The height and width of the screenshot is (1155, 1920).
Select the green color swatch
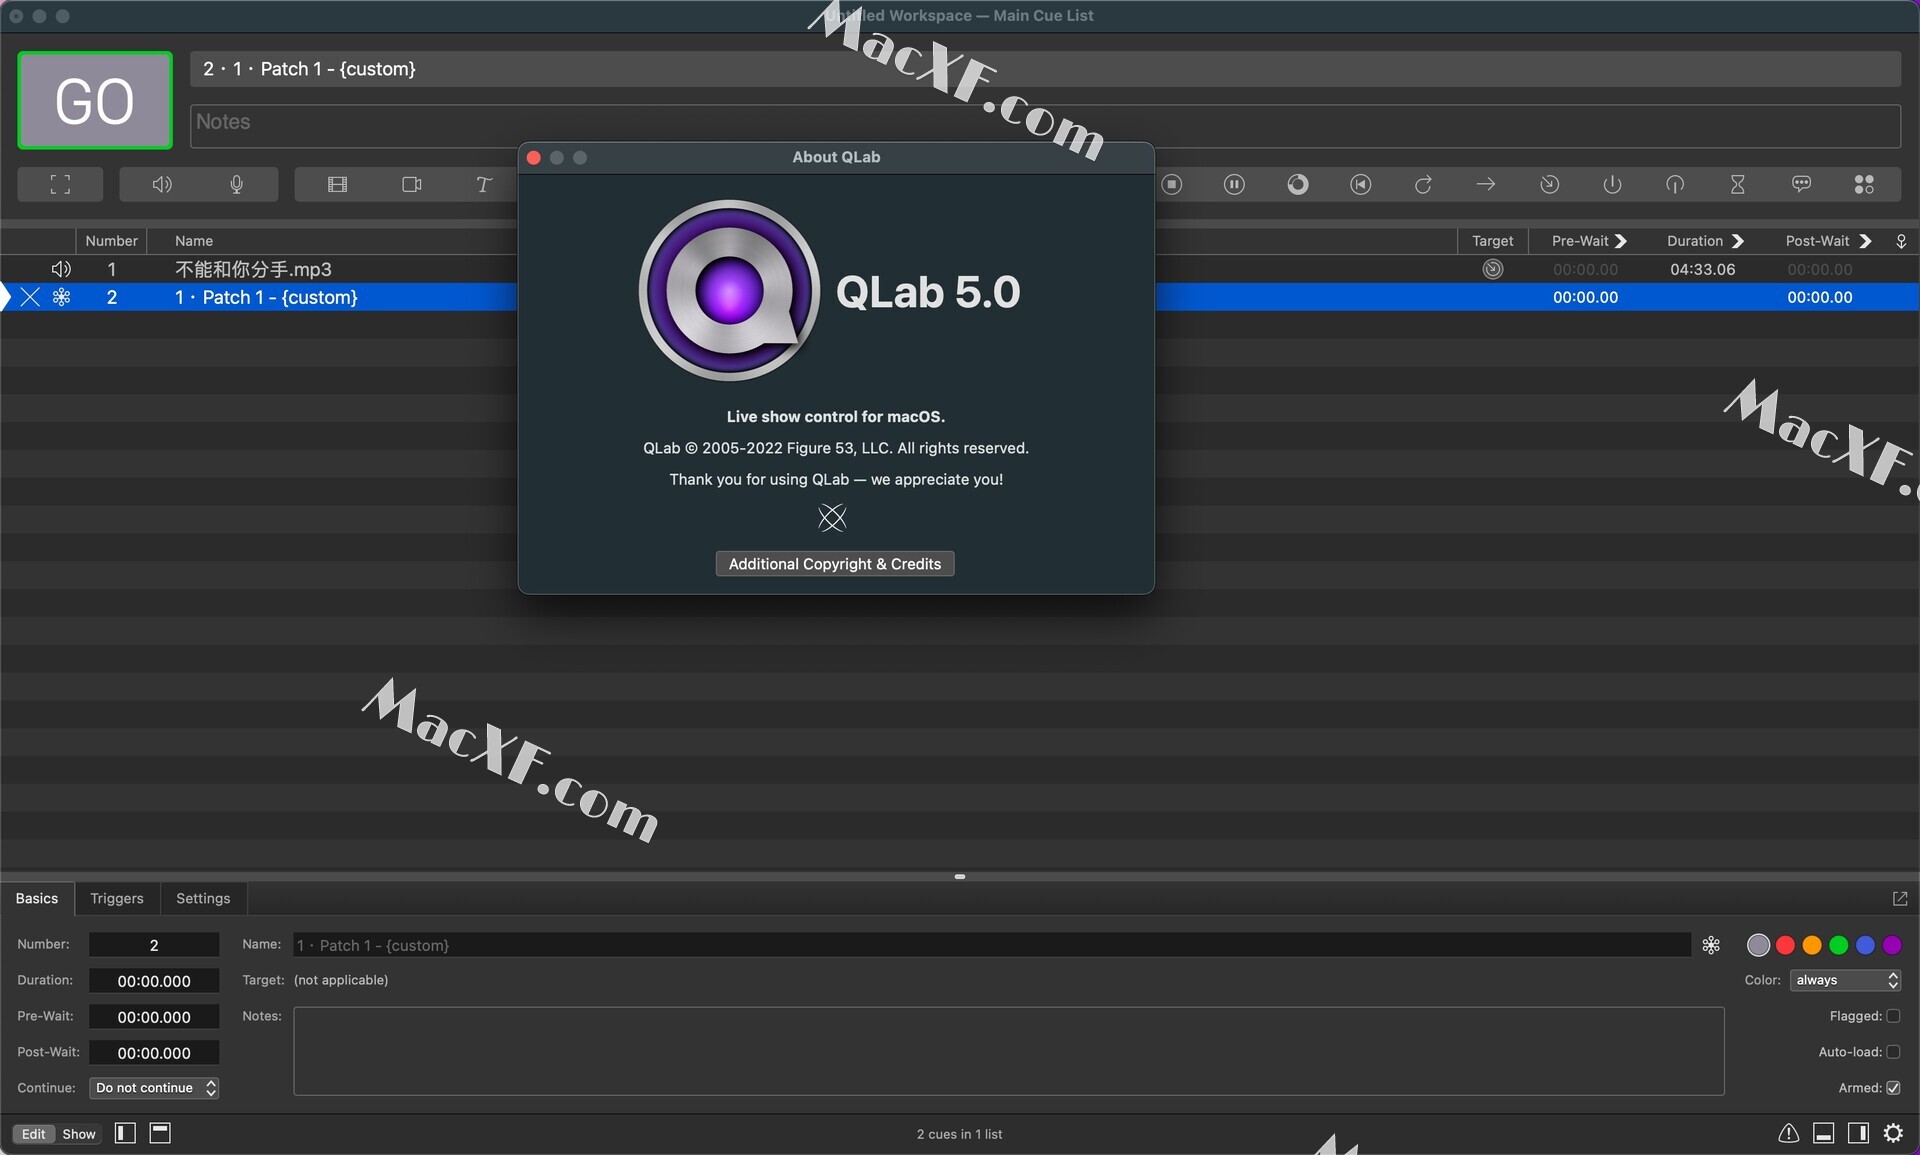(1839, 945)
